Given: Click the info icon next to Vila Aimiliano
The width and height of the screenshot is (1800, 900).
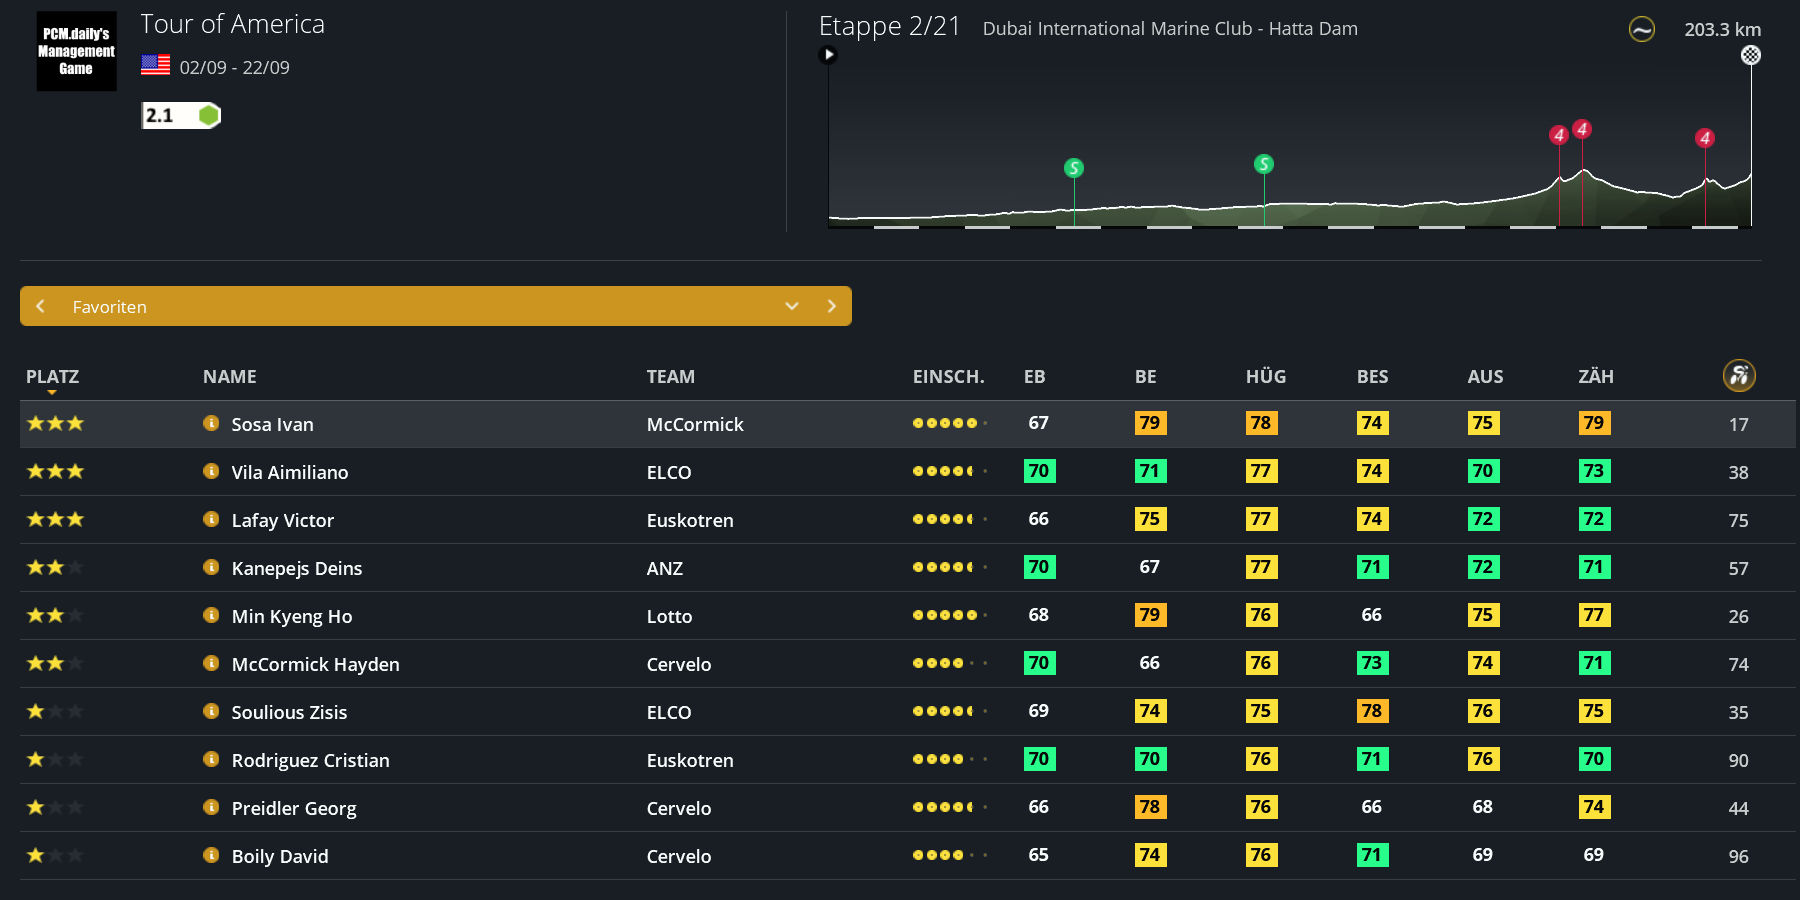Looking at the screenshot, I should 211,471.
